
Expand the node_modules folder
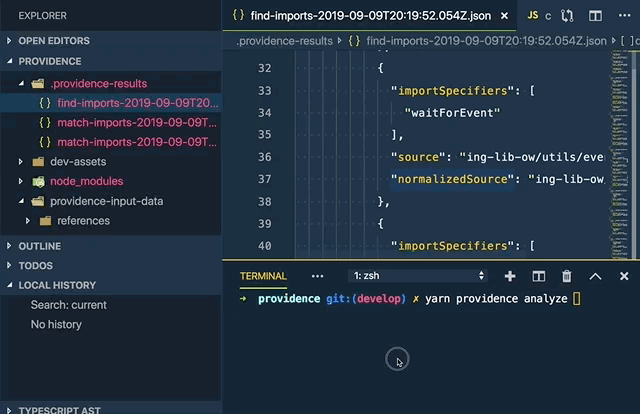[86, 181]
